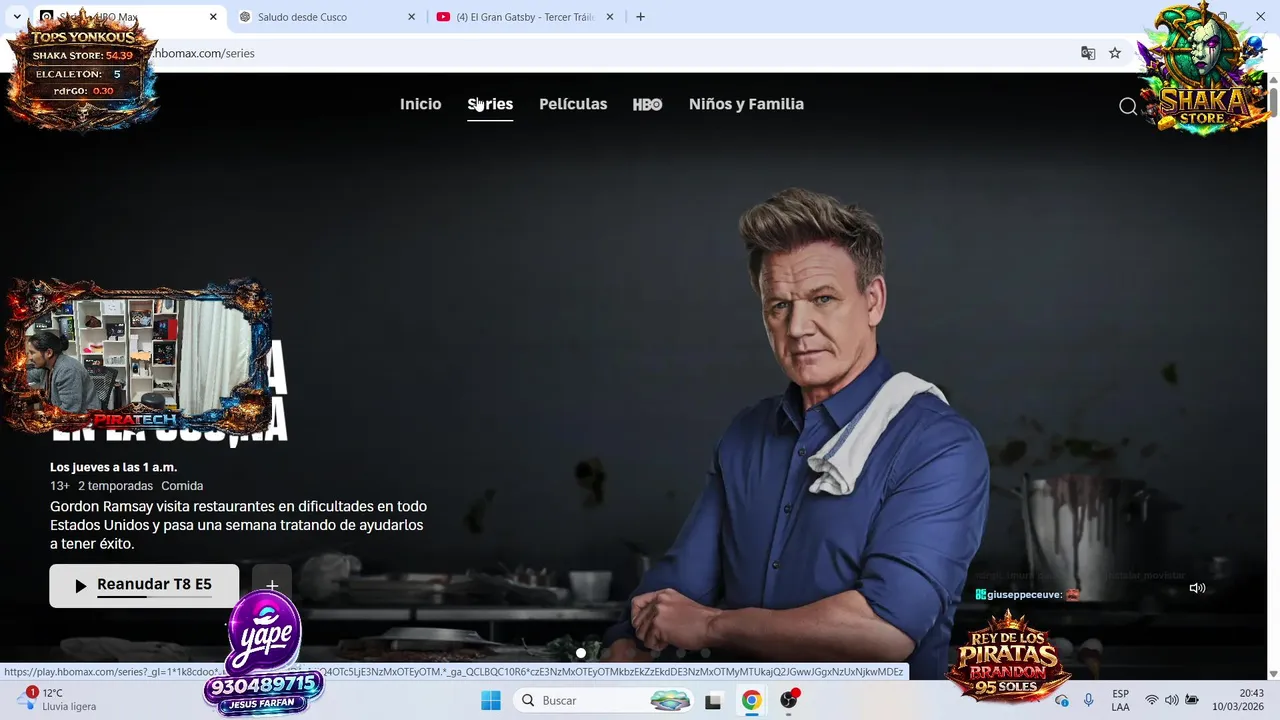Select Series navigation item
The image size is (1280, 720).
(490, 104)
